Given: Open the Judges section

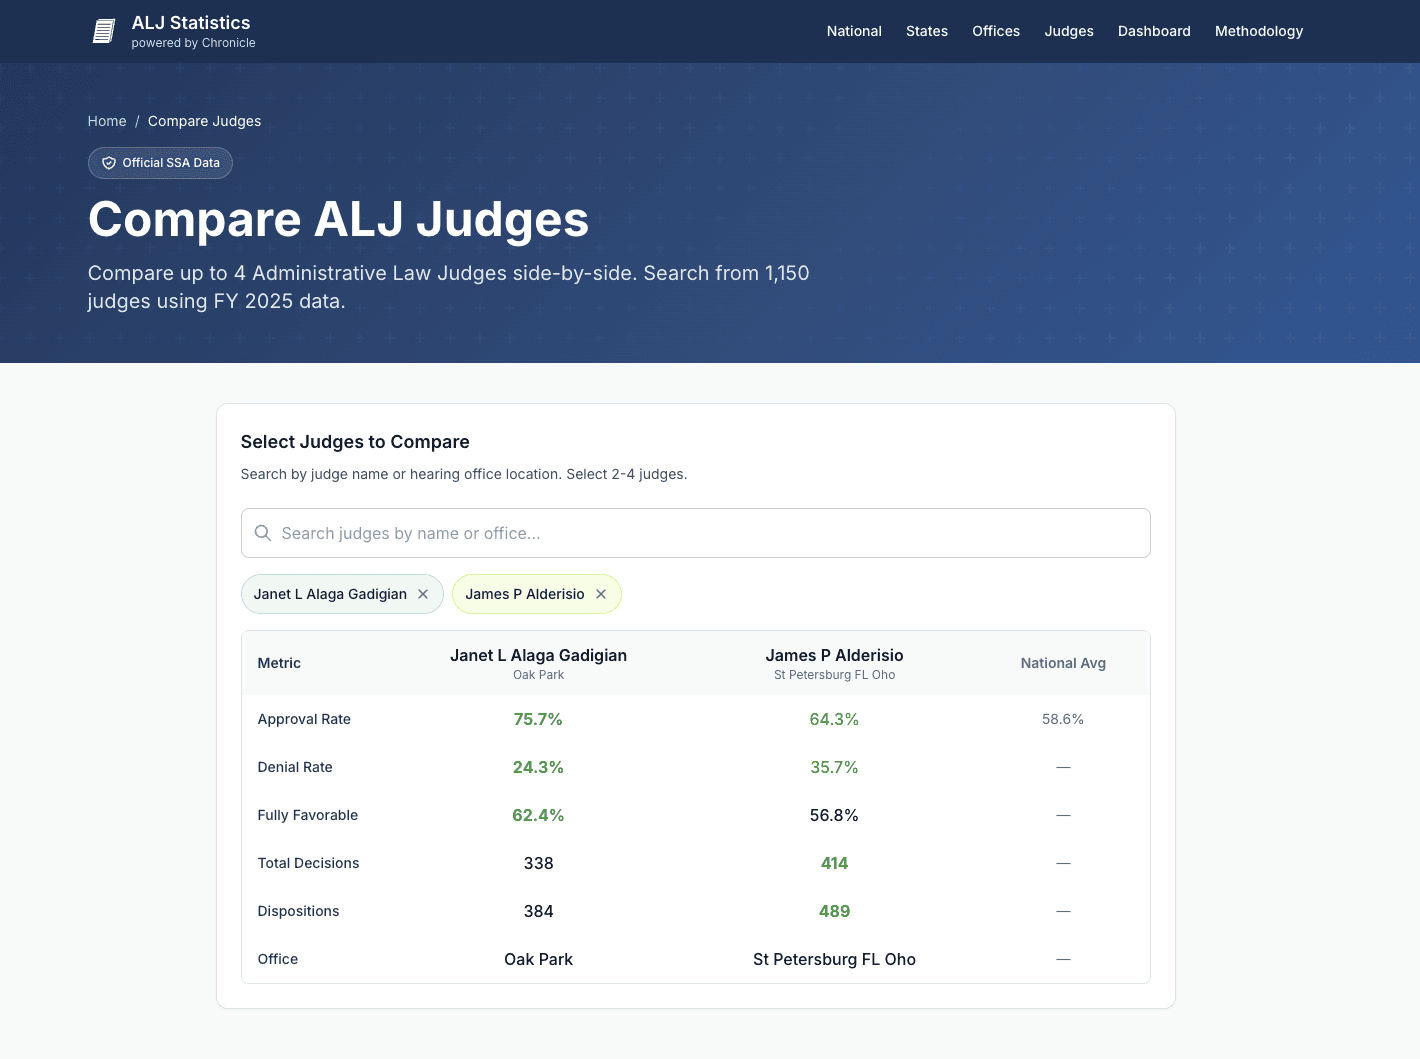Looking at the screenshot, I should point(1069,31).
